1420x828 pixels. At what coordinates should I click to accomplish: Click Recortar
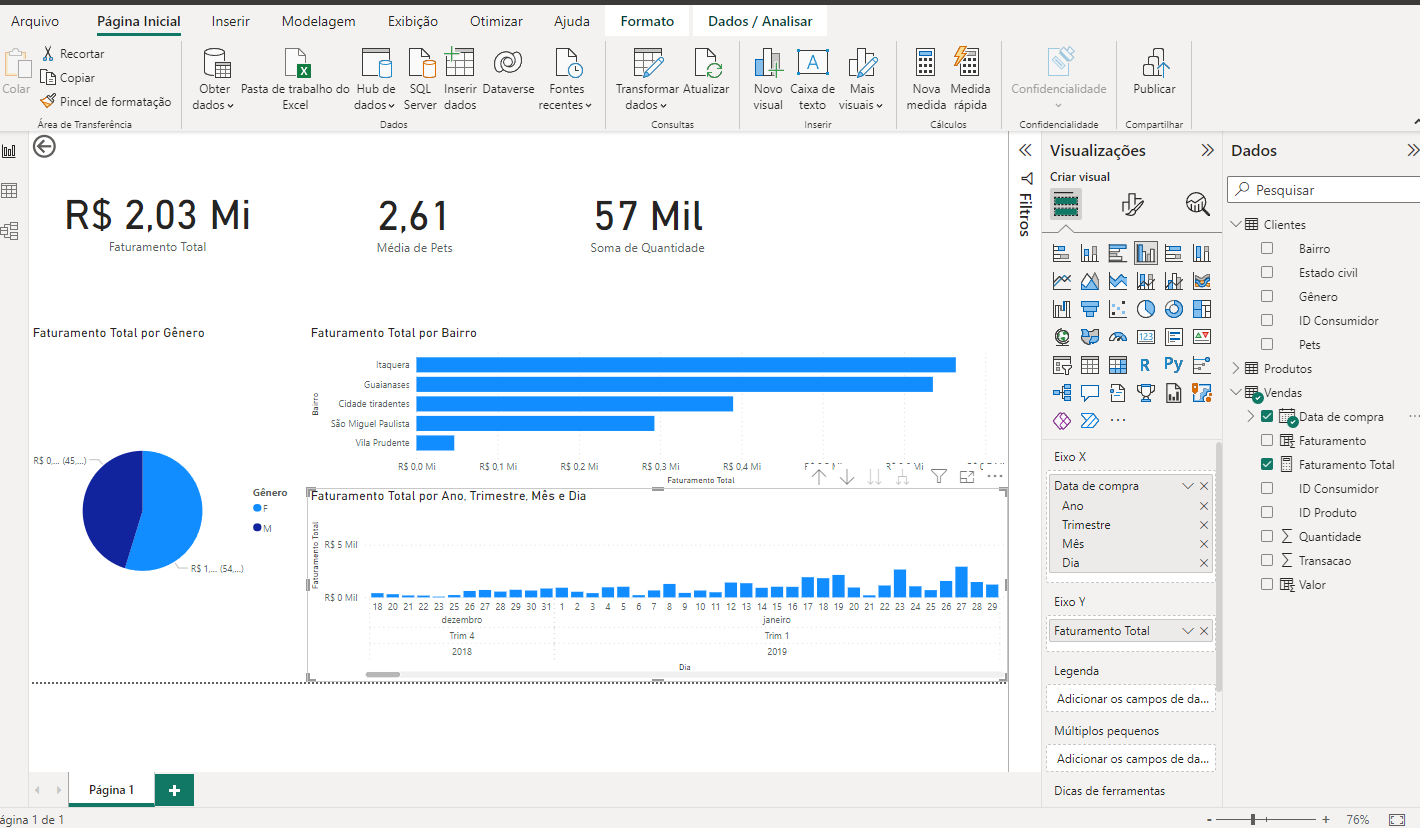(73, 53)
